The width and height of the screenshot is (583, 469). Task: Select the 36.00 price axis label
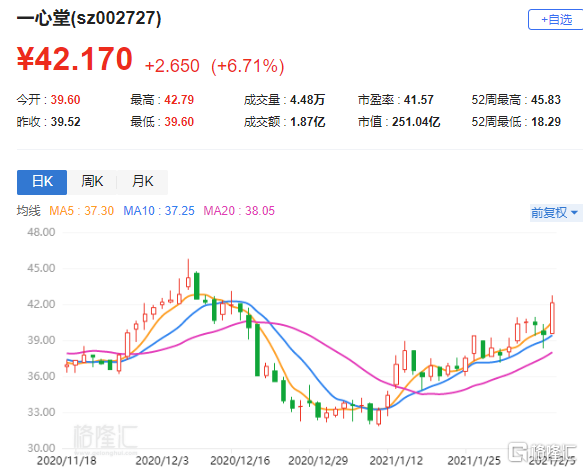pyautogui.click(x=41, y=376)
